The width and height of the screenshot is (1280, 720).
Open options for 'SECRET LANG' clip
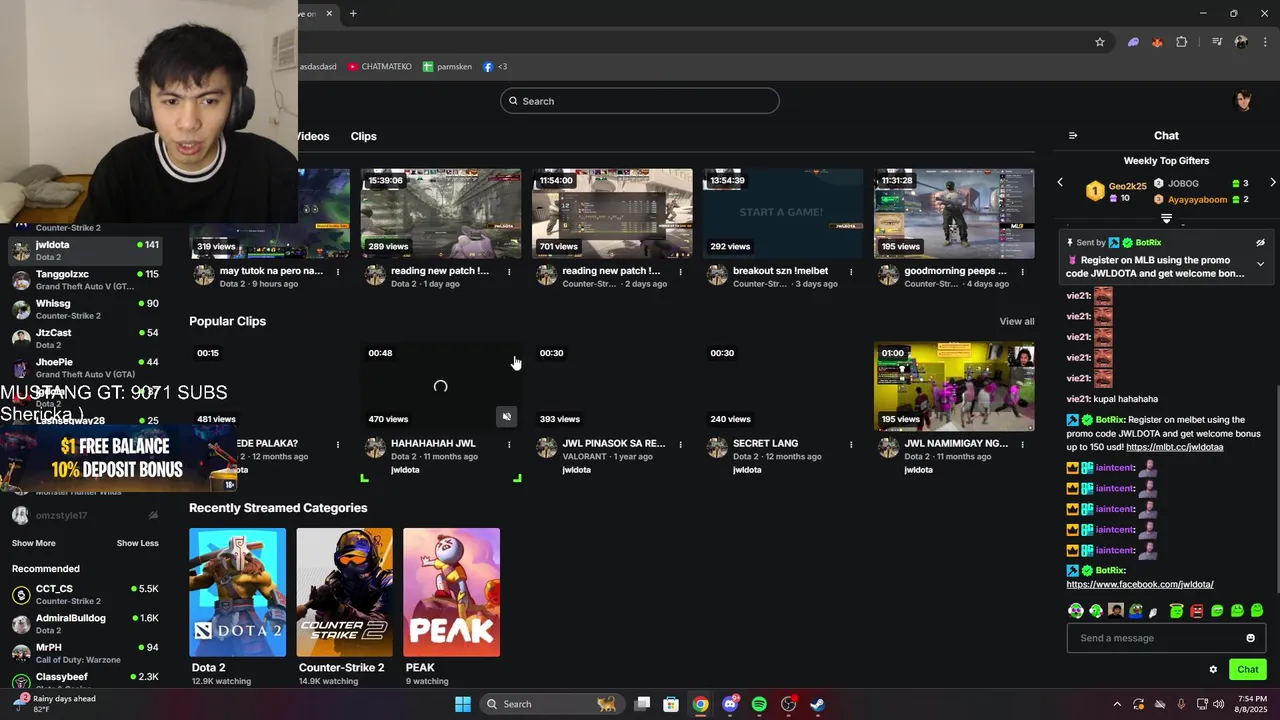(x=851, y=443)
